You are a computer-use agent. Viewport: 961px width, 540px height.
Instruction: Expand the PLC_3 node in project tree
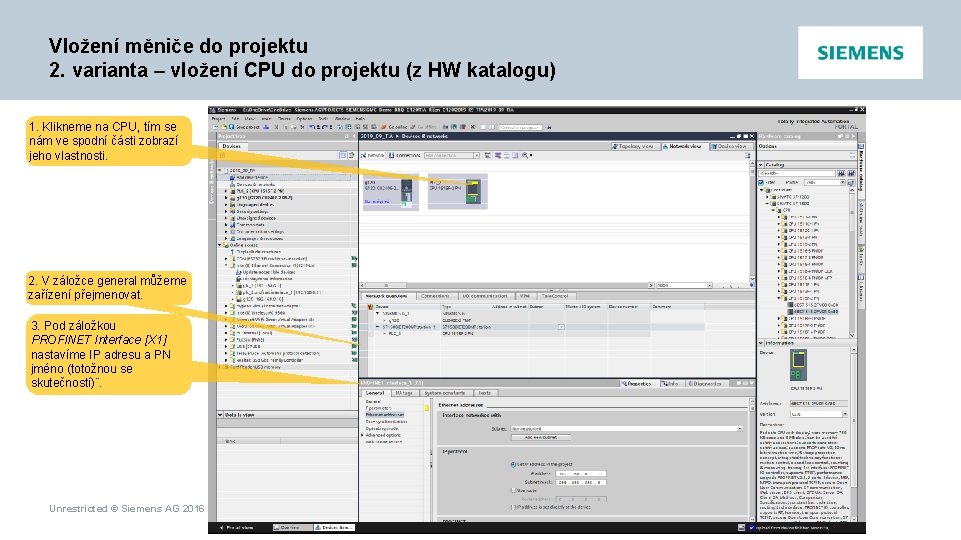point(226,191)
